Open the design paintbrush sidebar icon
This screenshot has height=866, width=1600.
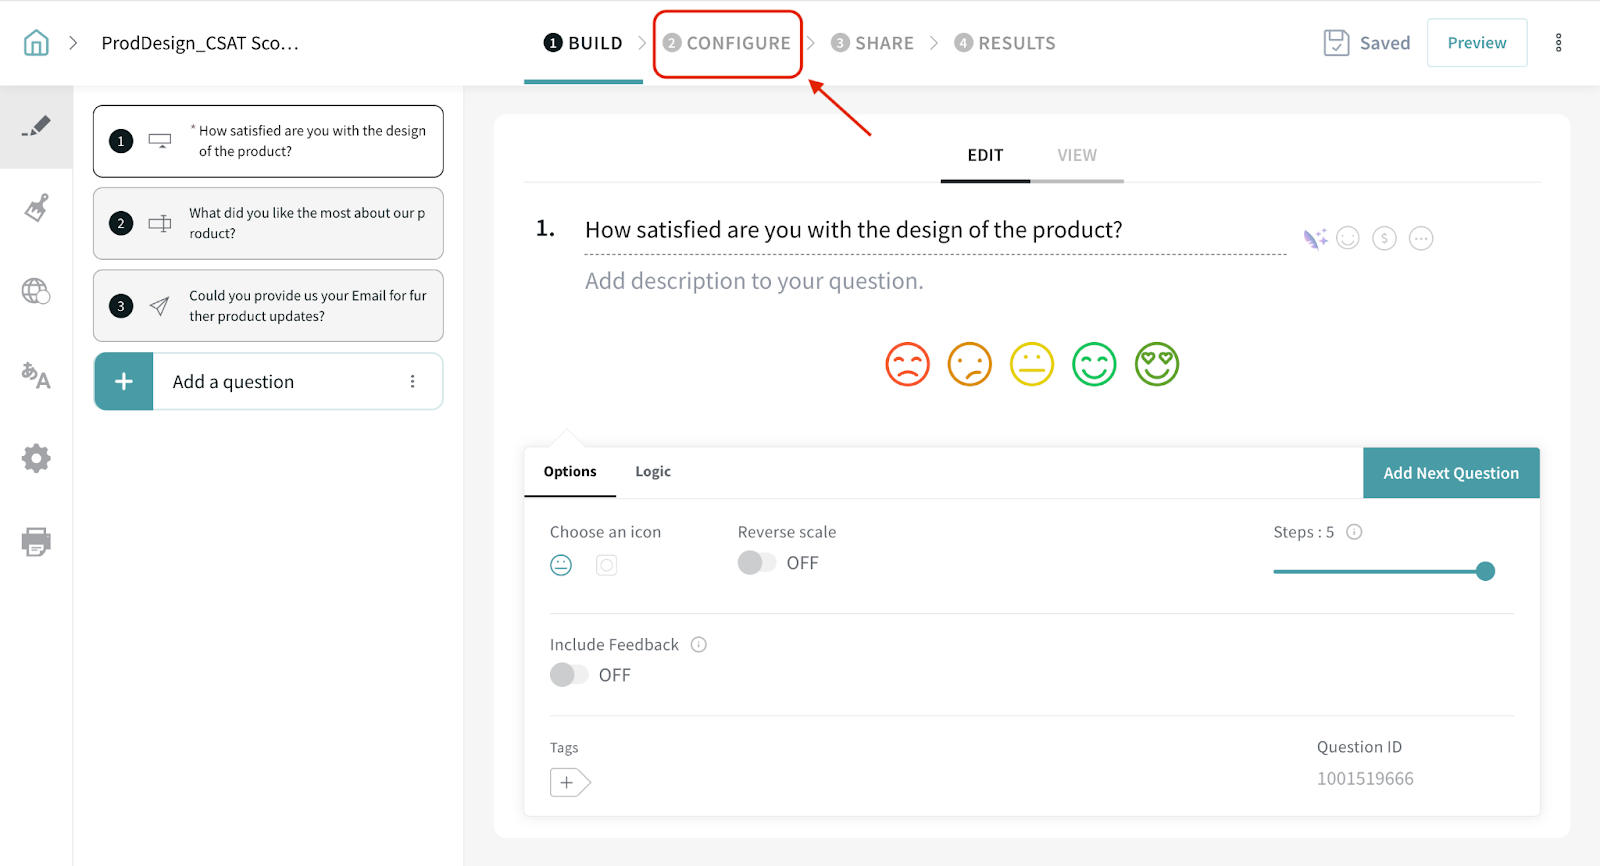click(36, 208)
